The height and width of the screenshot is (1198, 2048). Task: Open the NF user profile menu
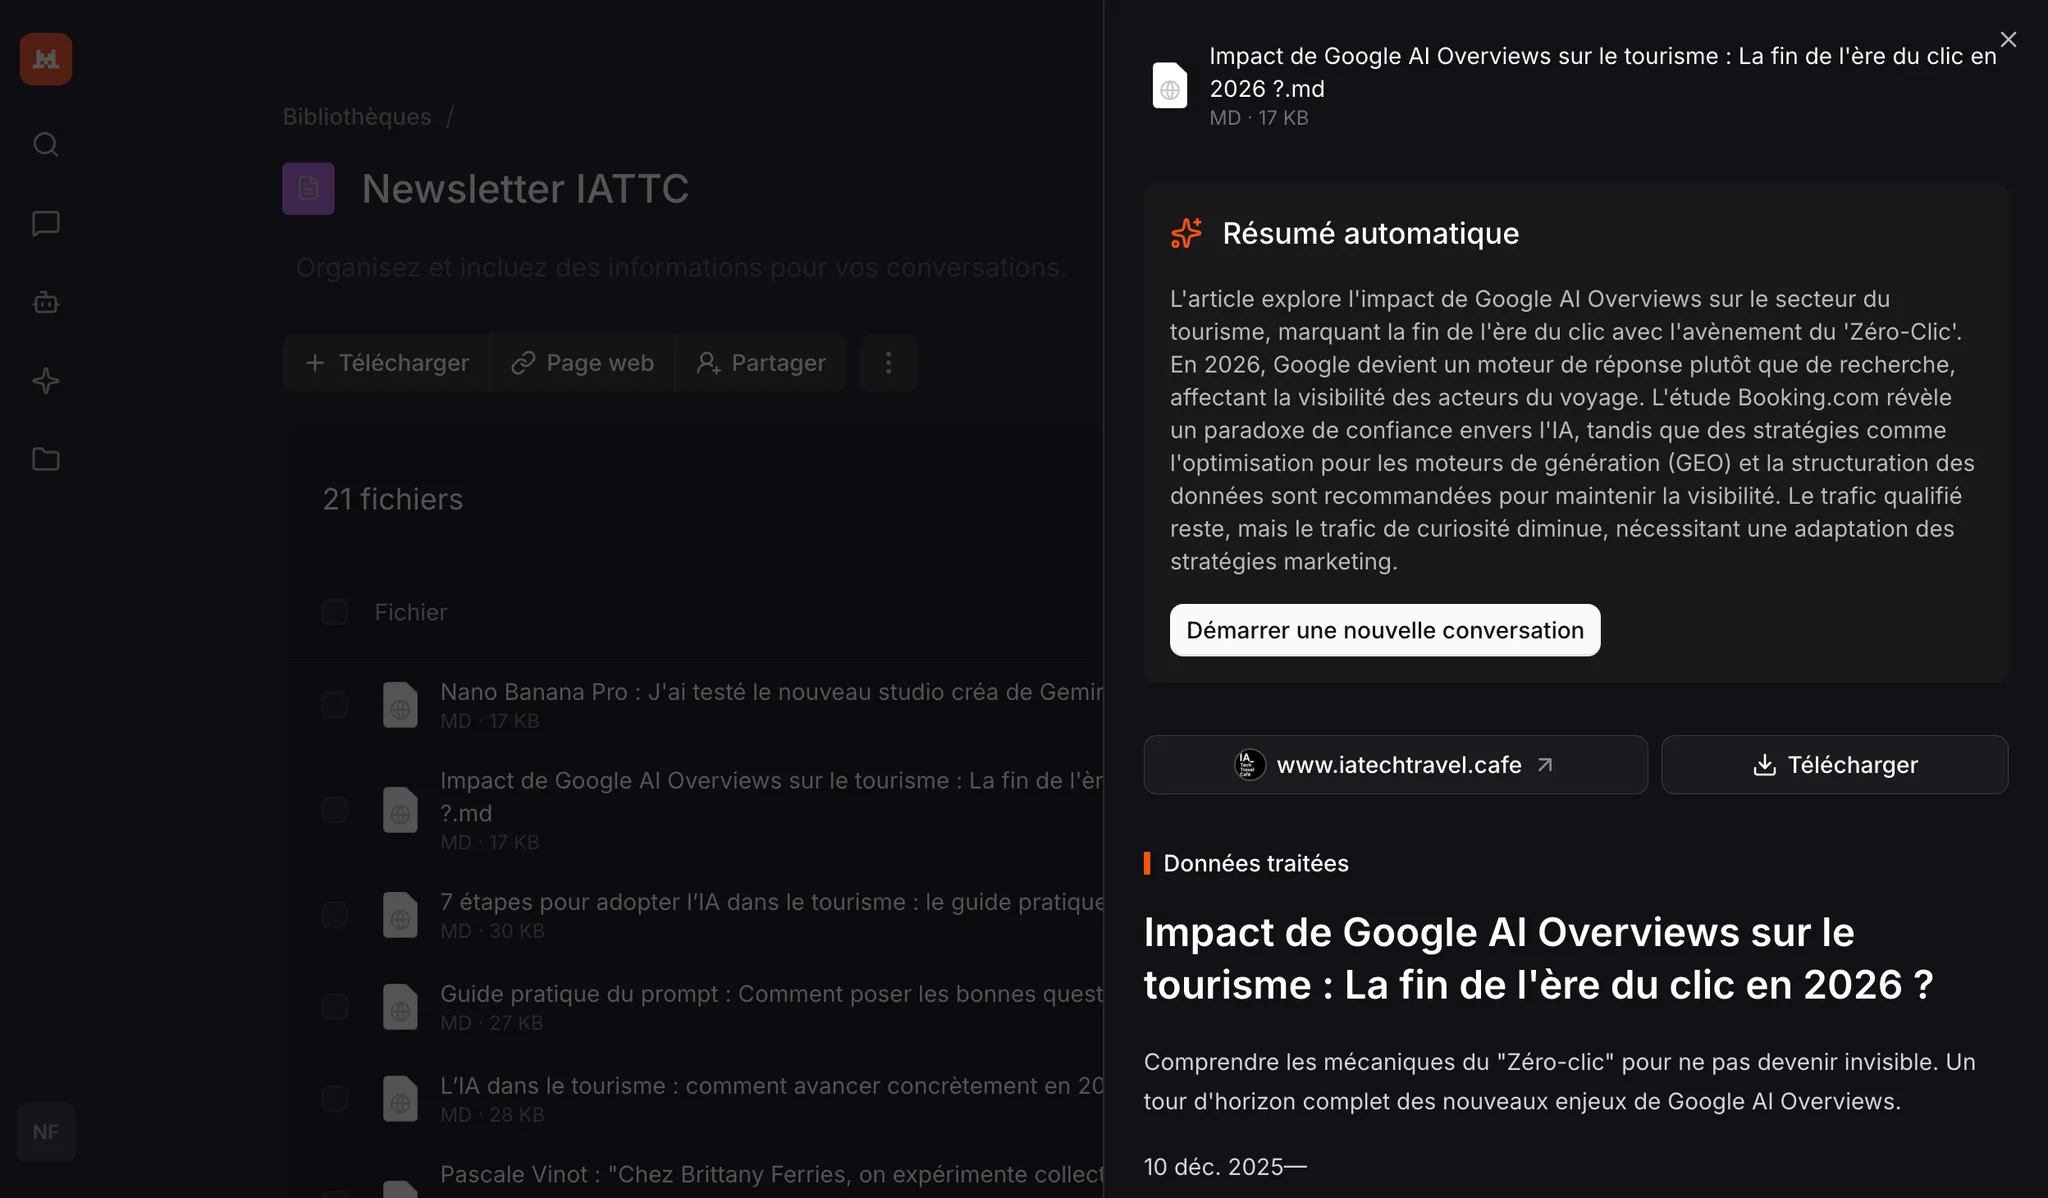coord(46,1132)
